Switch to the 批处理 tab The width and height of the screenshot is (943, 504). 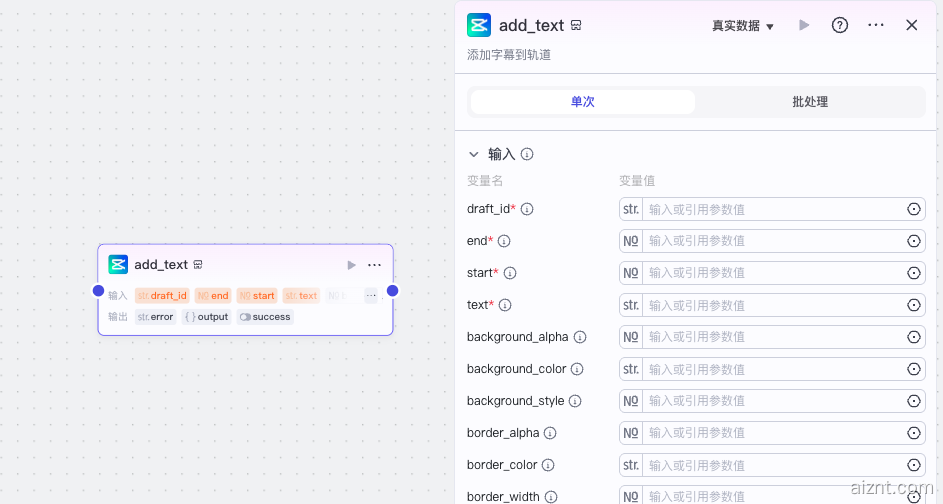[x=810, y=102]
